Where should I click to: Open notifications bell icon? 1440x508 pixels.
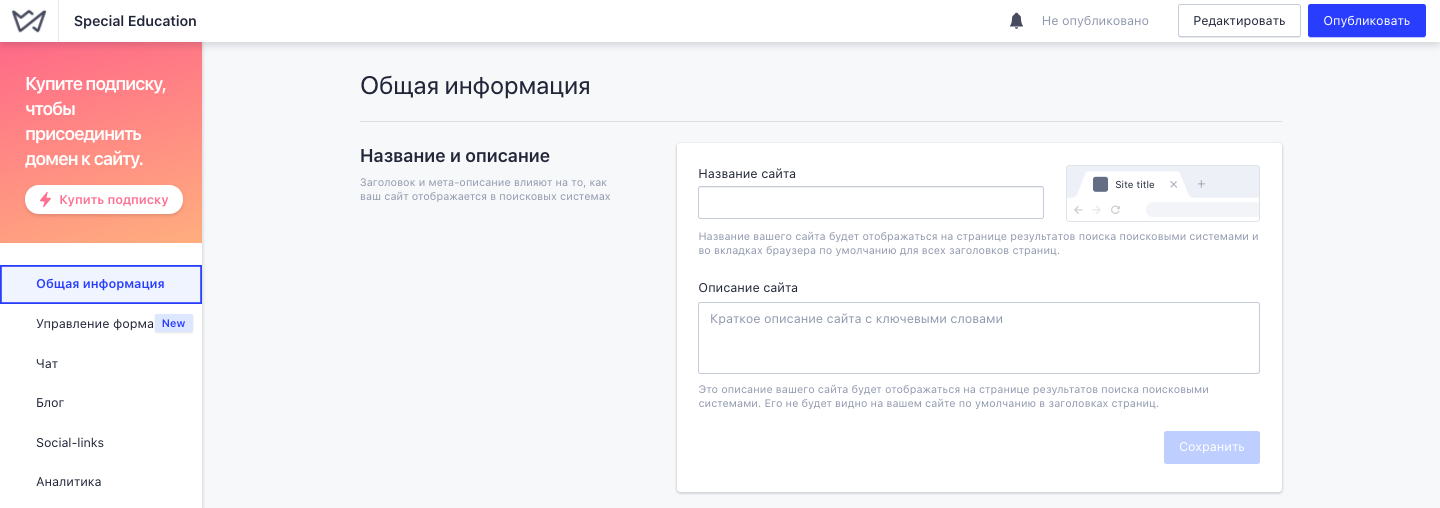pyautogui.click(x=1017, y=21)
